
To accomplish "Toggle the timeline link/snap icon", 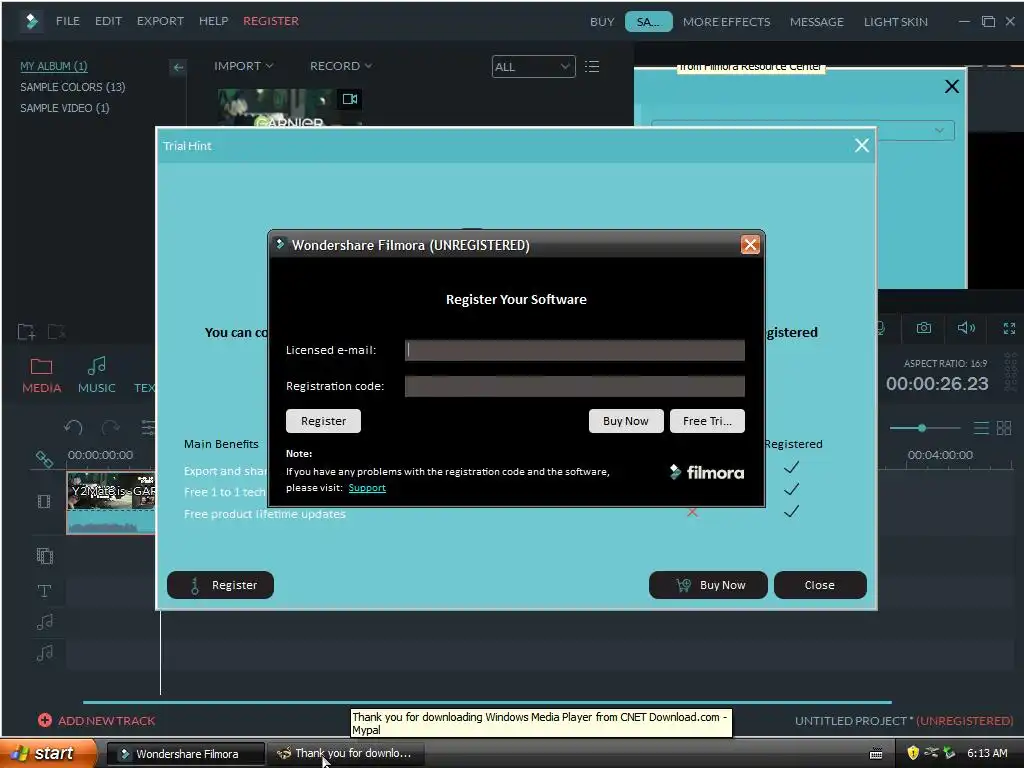I will click(x=44, y=459).
